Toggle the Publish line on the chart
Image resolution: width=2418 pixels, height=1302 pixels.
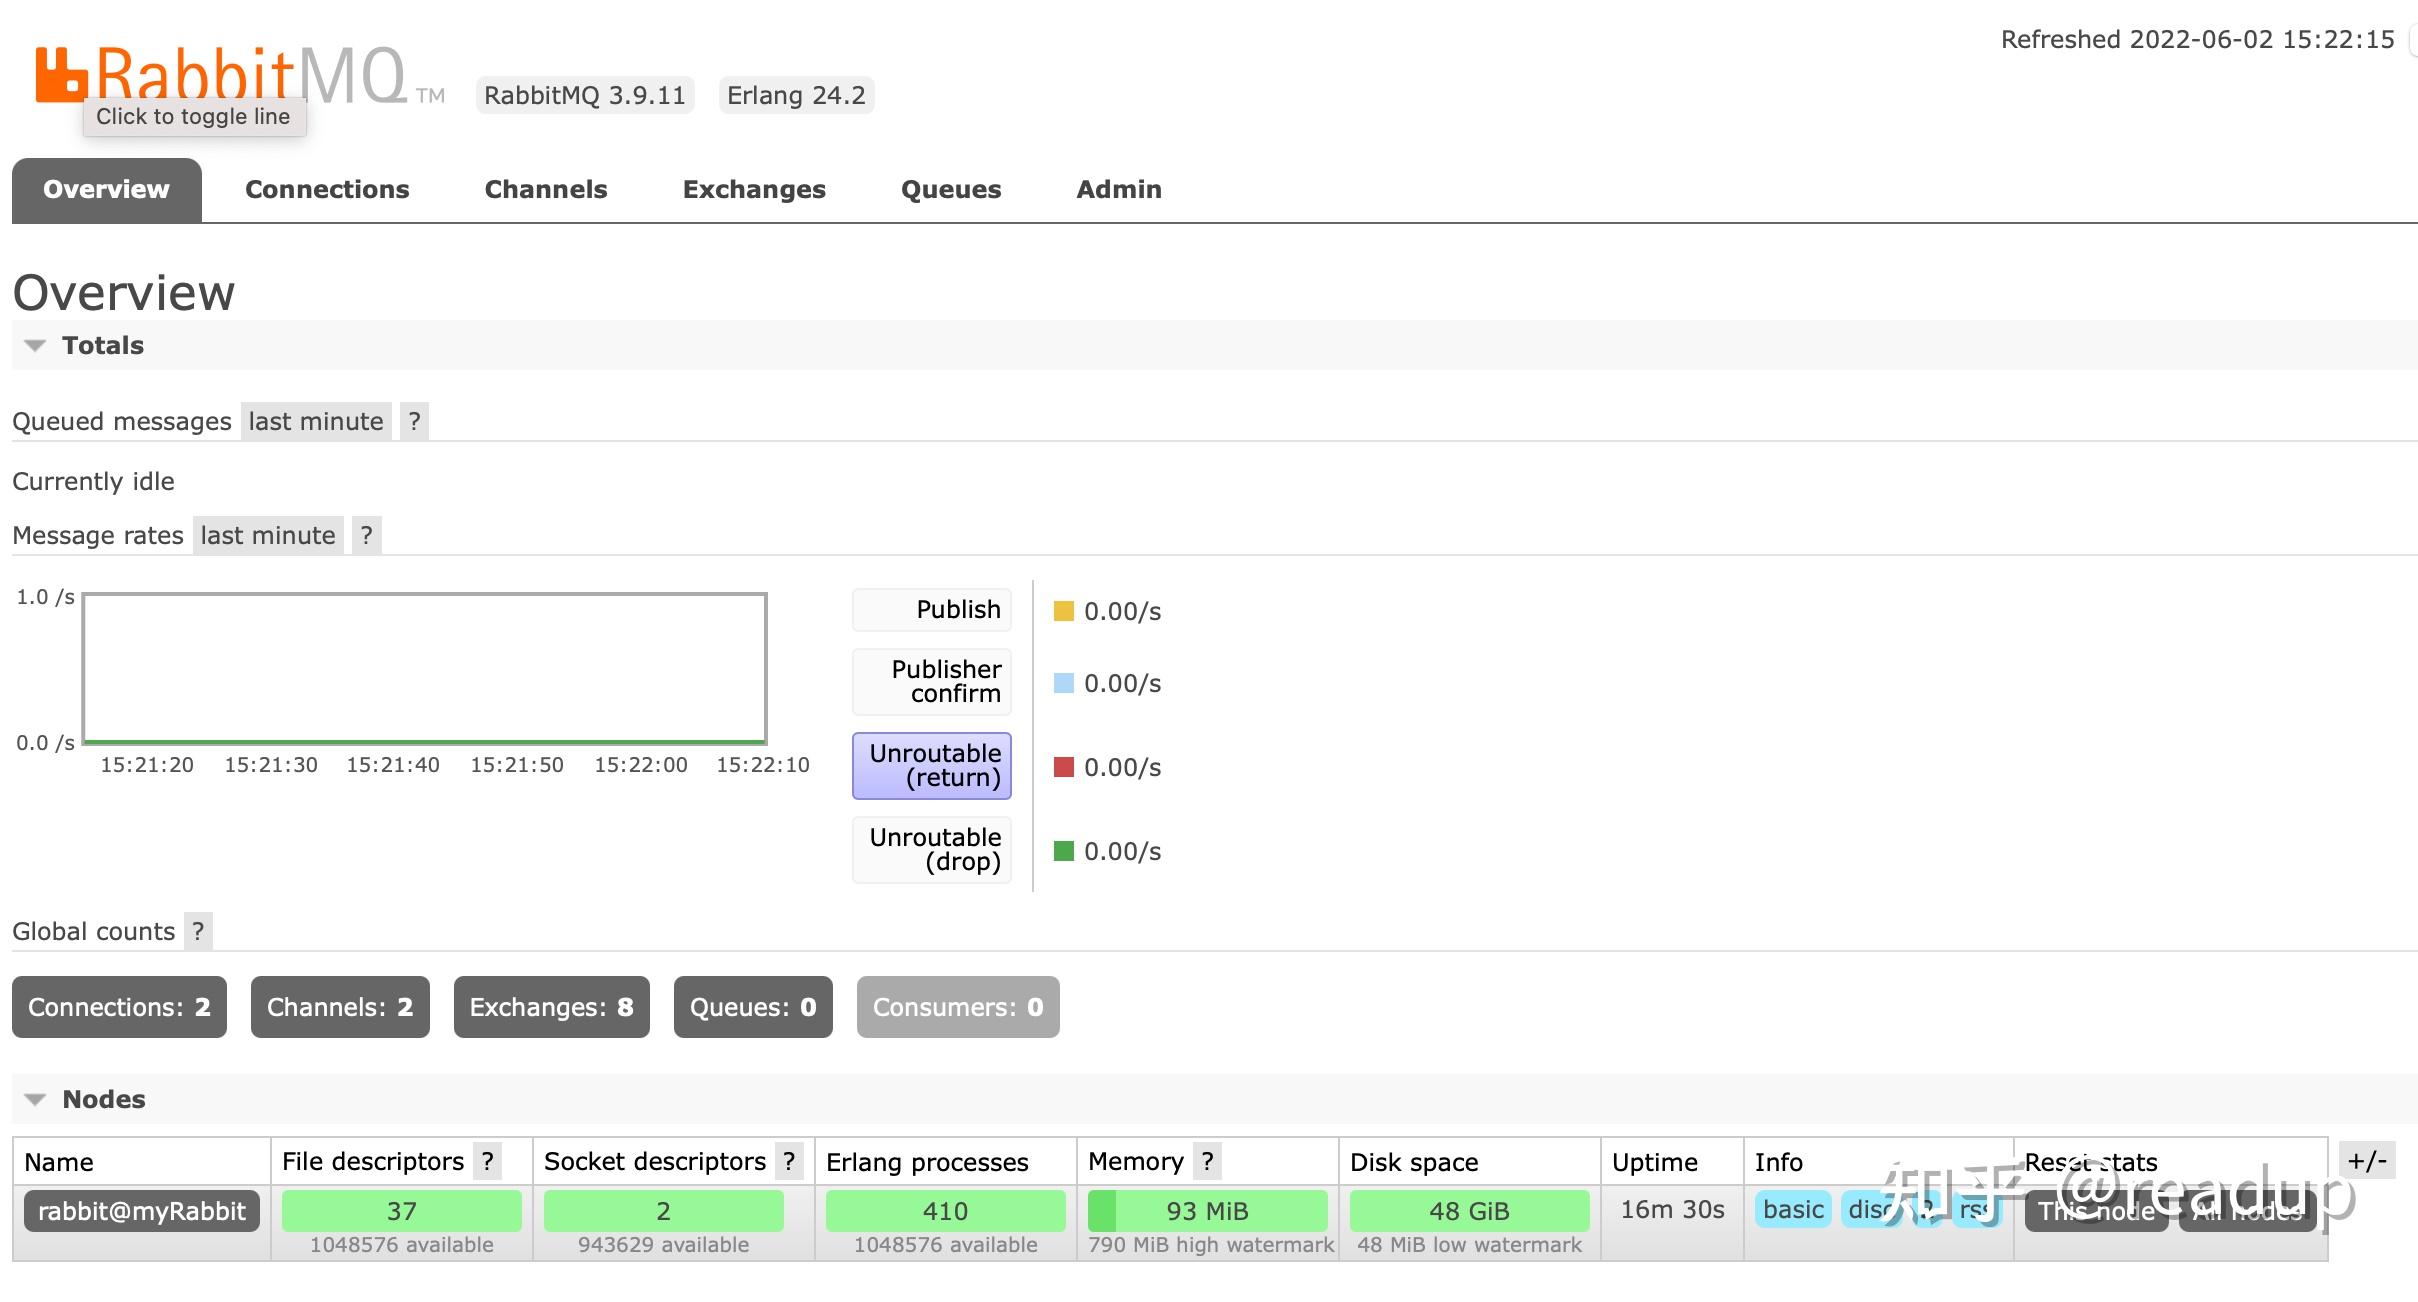click(x=931, y=609)
